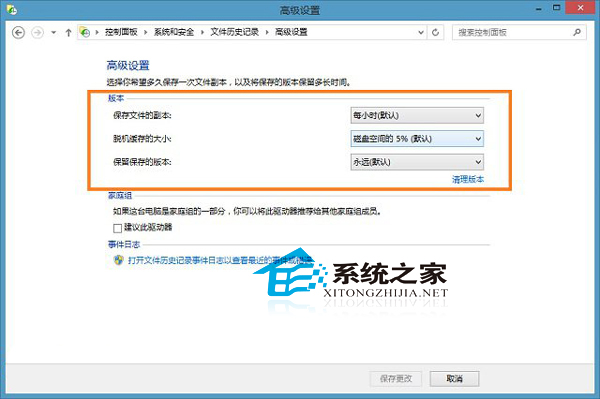Go back with the back arrow button
This screenshot has width=600, height=399.
click(18, 33)
